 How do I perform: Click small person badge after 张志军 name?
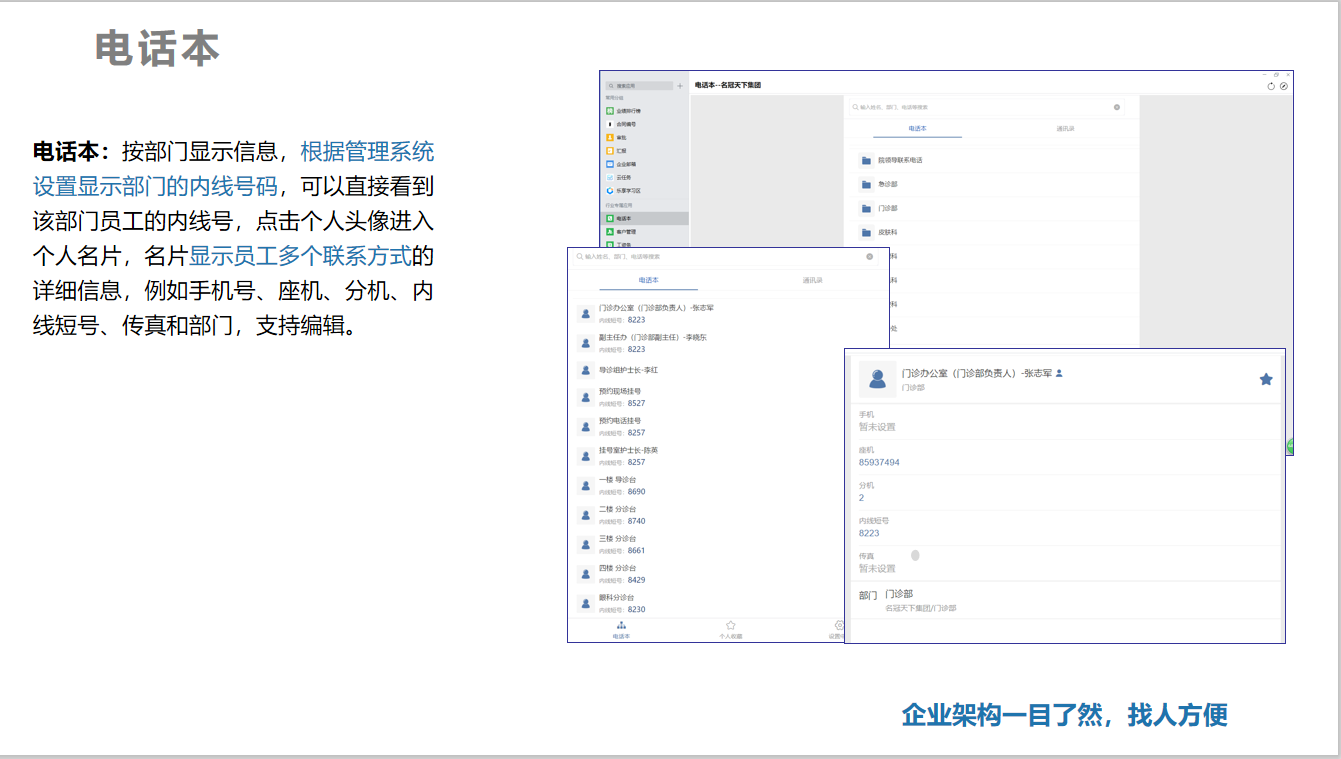pos(1059,373)
